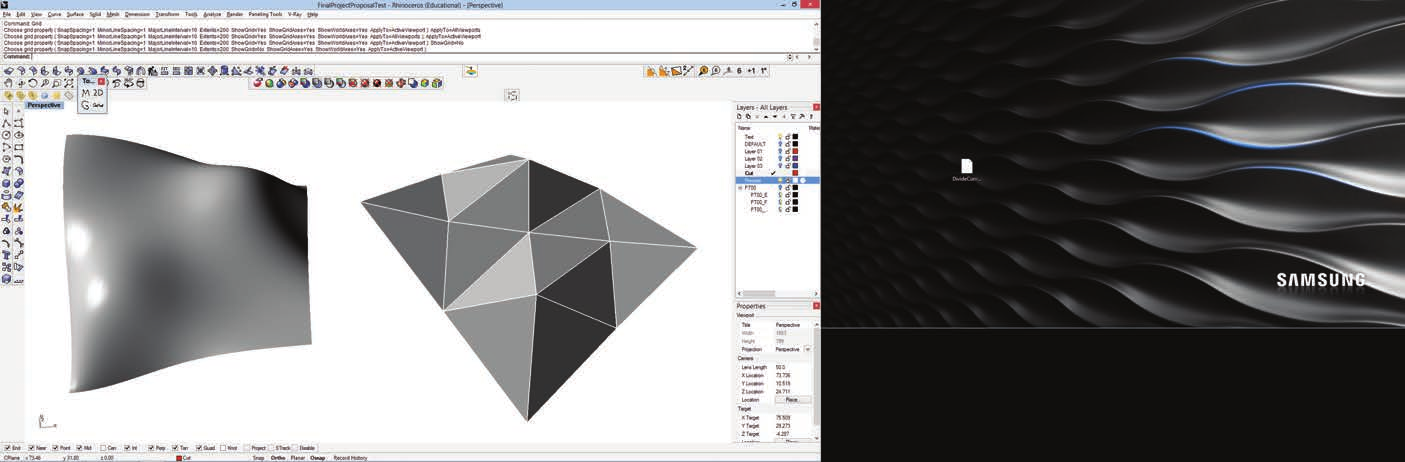Click the lock icon in top-right toolbar
This screenshot has width=1405, height=462.
650,72
